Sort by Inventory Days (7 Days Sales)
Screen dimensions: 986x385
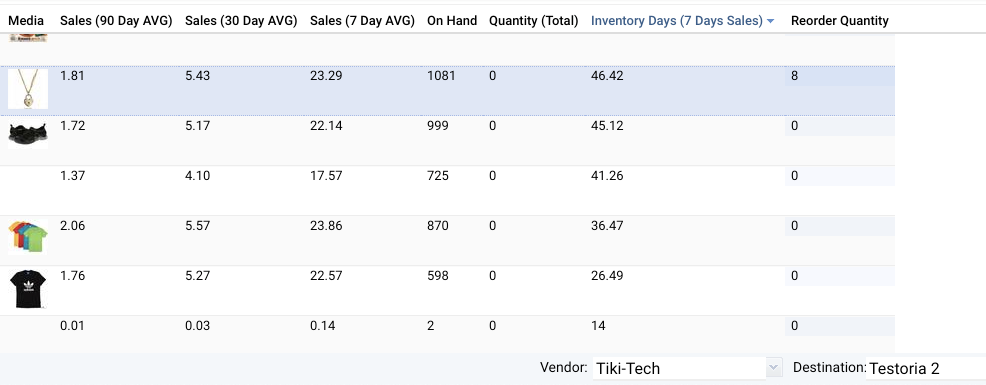[677, 21]
